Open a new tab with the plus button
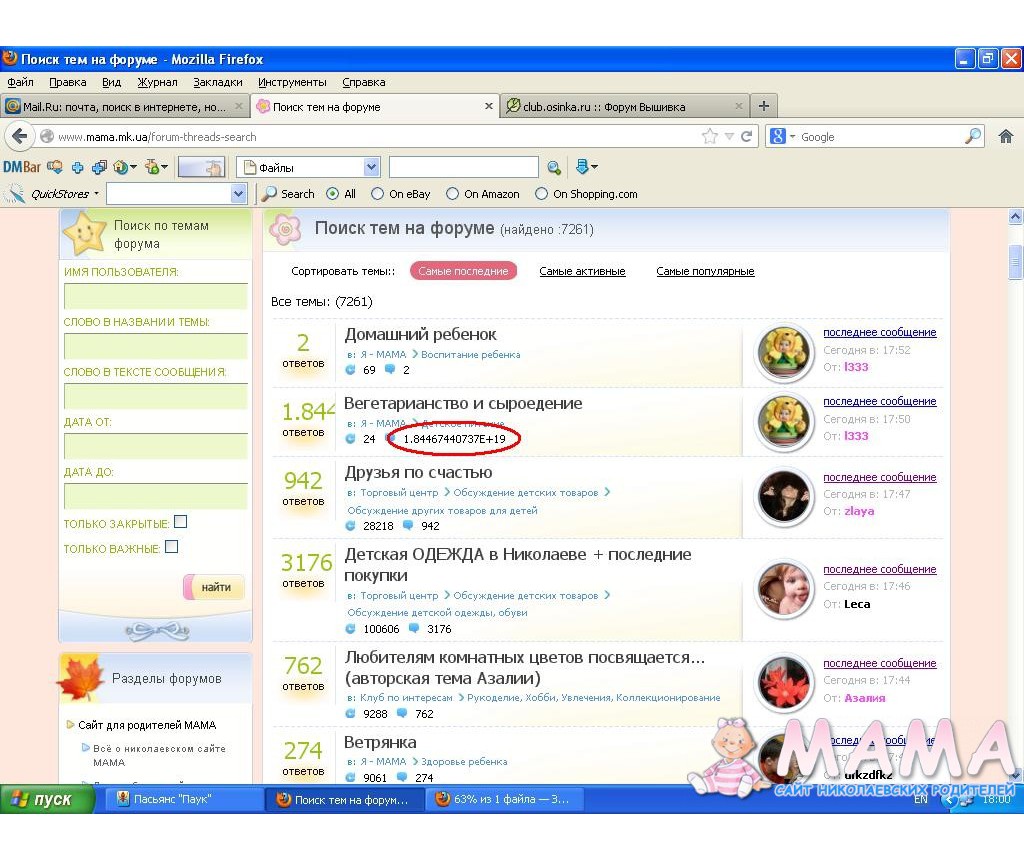The height and width of the screenshot is (860, 1024). [763, 106]
